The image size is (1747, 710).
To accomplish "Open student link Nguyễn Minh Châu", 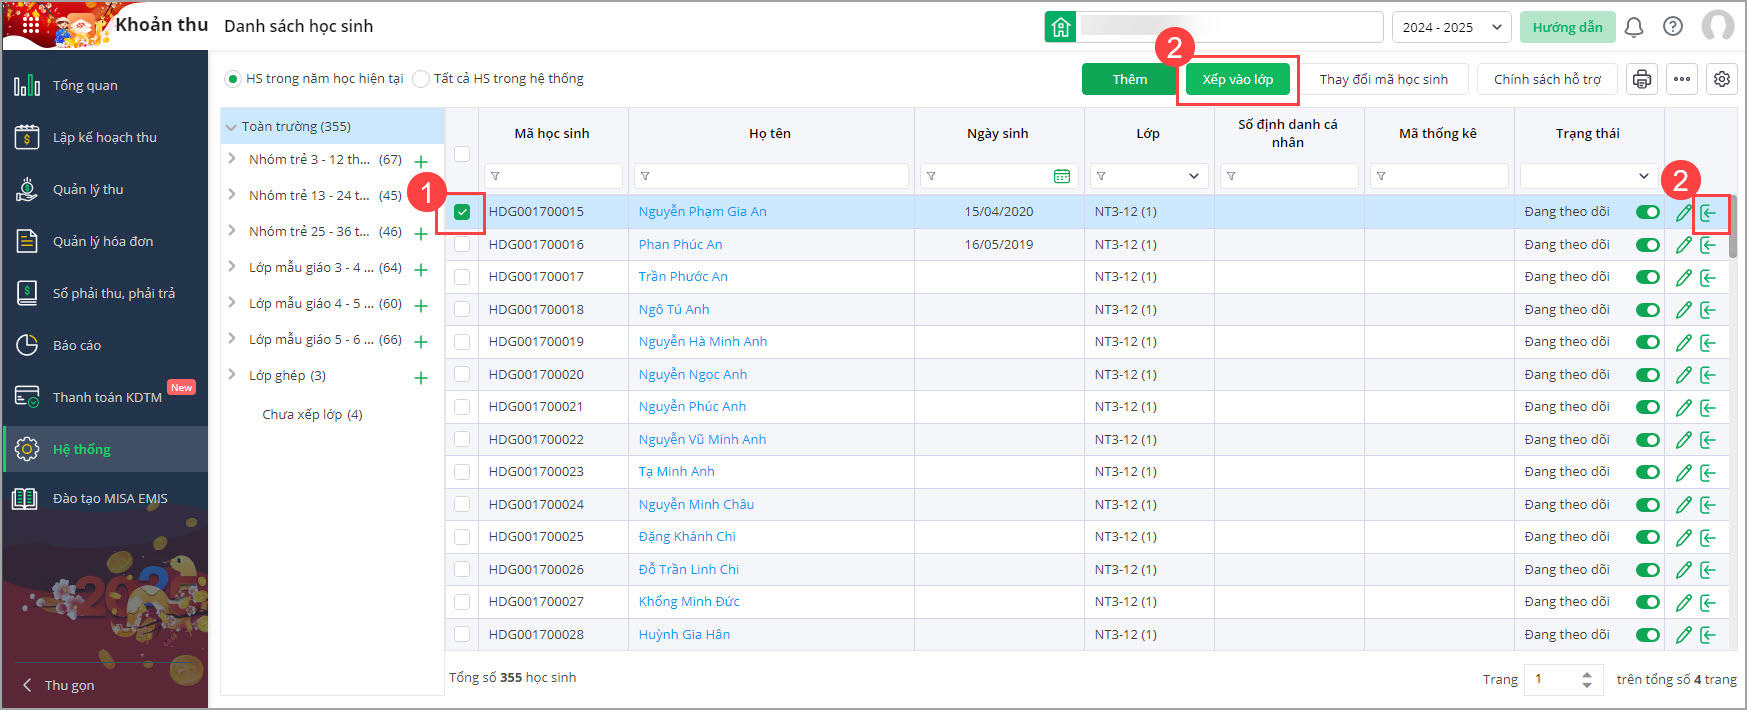I will click(696, 505).
